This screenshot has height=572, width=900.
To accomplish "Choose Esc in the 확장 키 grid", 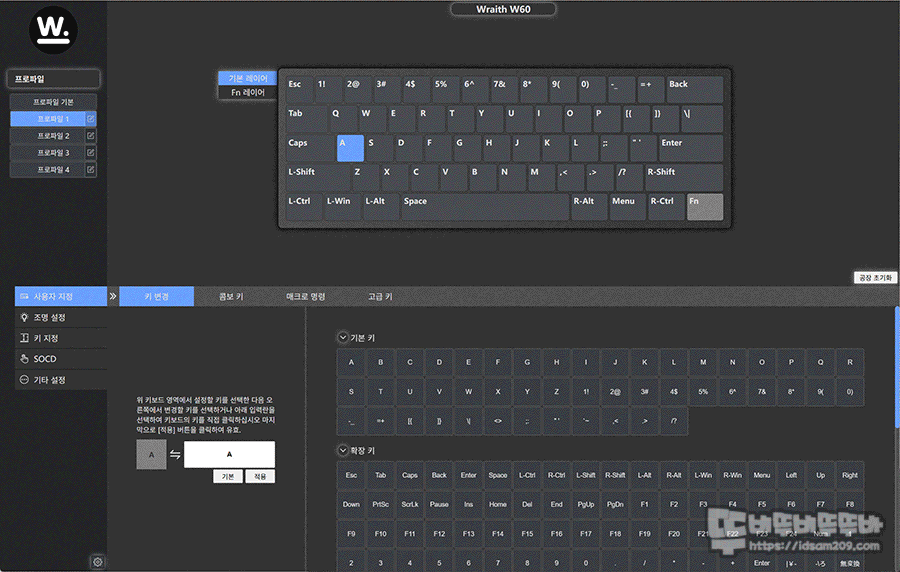I will click(351, 476).
